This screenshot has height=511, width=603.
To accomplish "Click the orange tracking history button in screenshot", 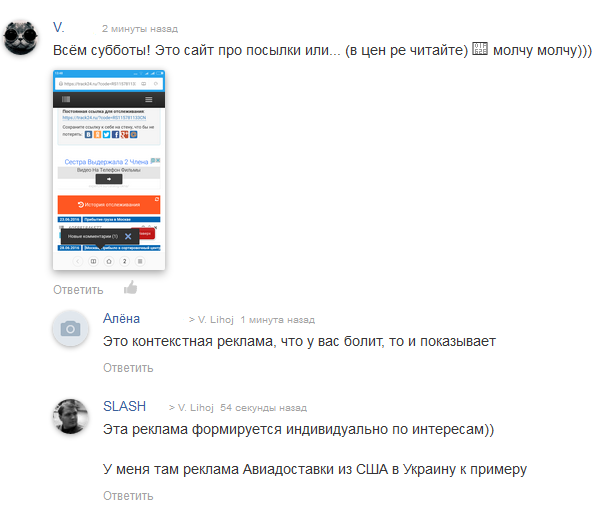I will point(109,205).
